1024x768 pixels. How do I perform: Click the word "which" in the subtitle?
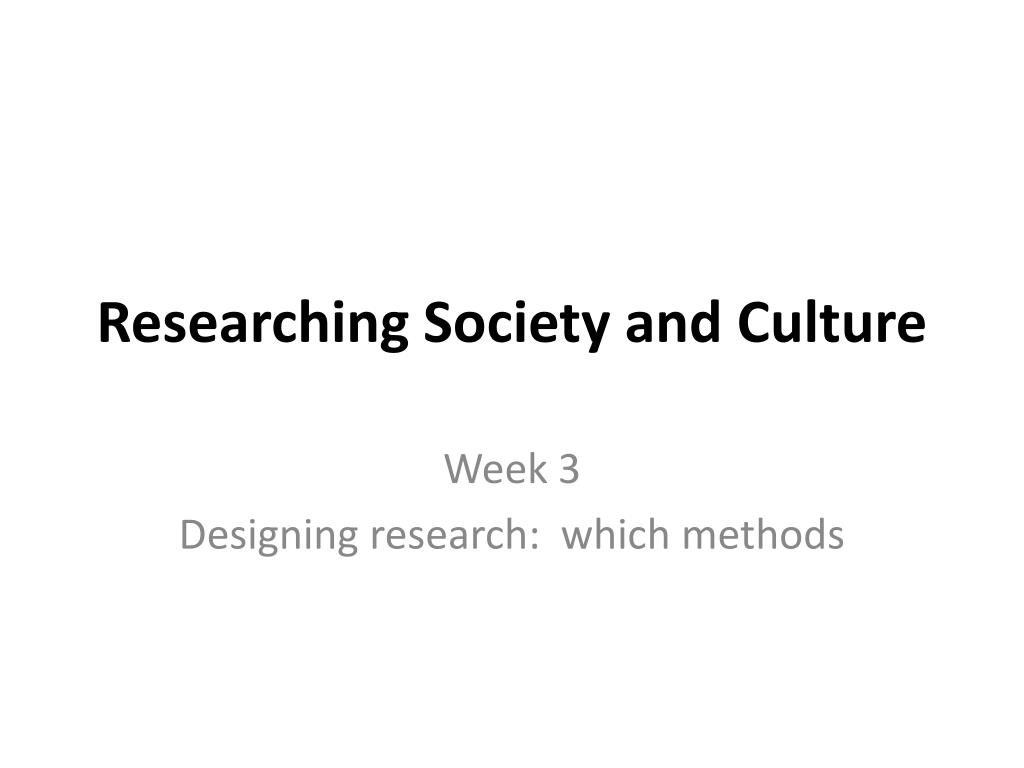(615, 533)
